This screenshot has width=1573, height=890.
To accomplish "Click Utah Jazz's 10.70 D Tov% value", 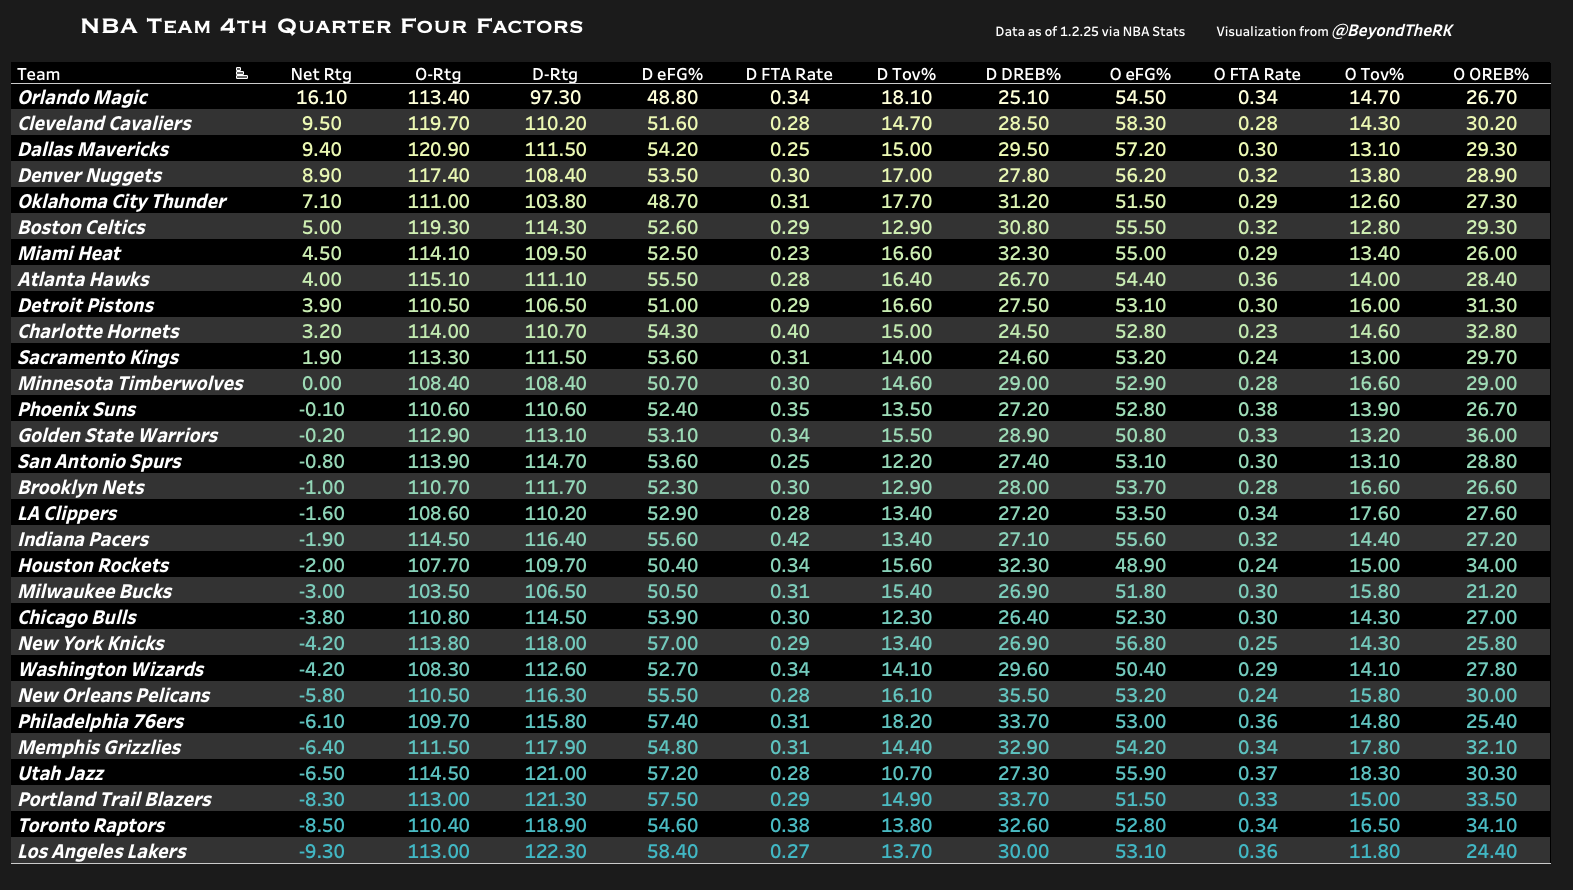I will (906, 773).
